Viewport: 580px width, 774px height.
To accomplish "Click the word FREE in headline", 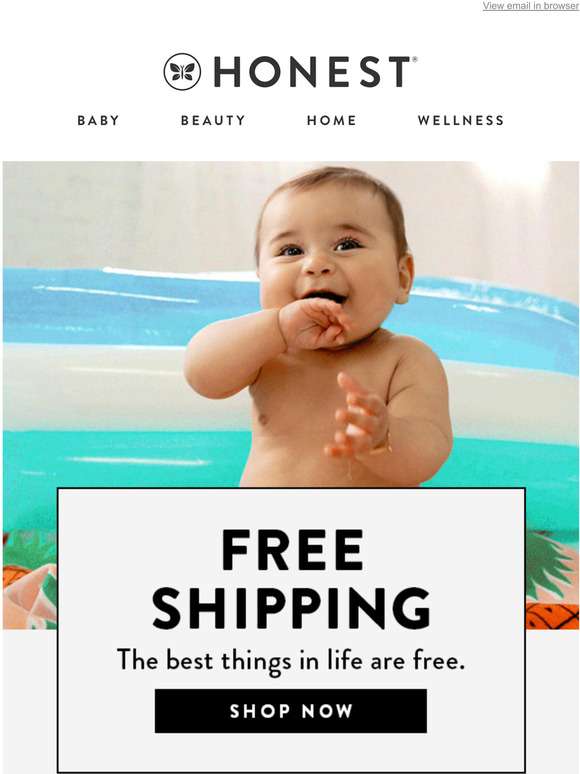I will 293,549.
